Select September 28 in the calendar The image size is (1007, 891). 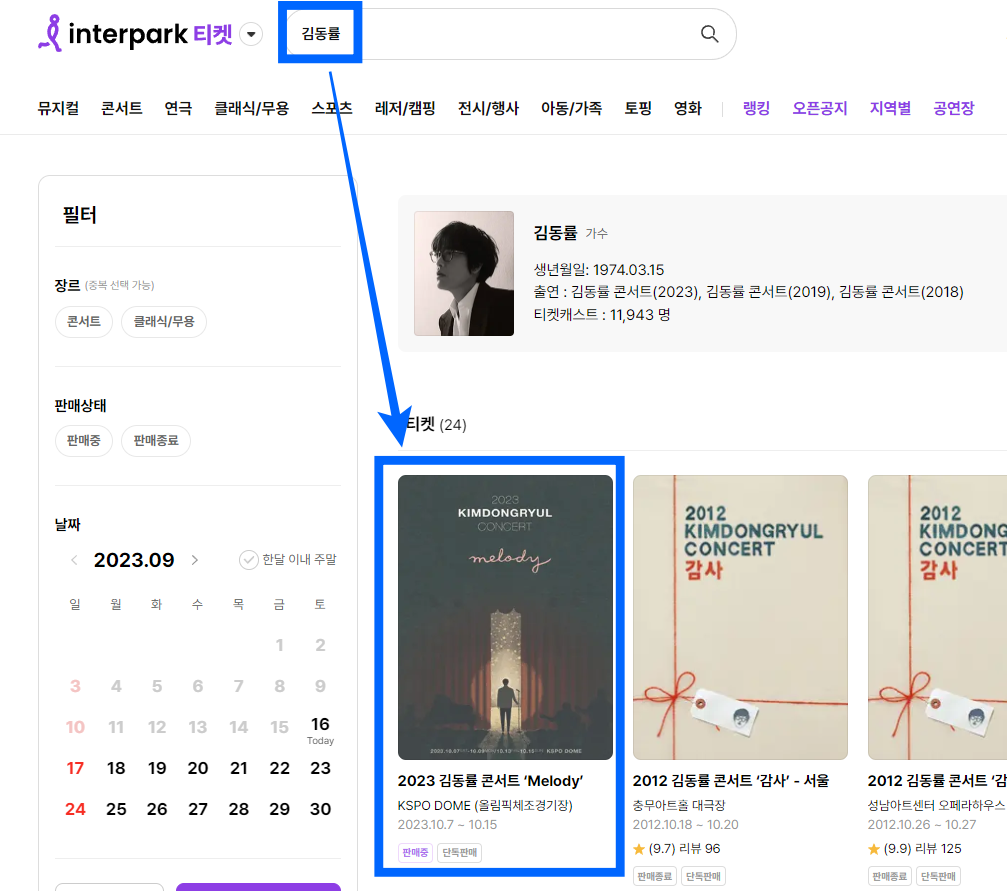[x=239, y=809]
